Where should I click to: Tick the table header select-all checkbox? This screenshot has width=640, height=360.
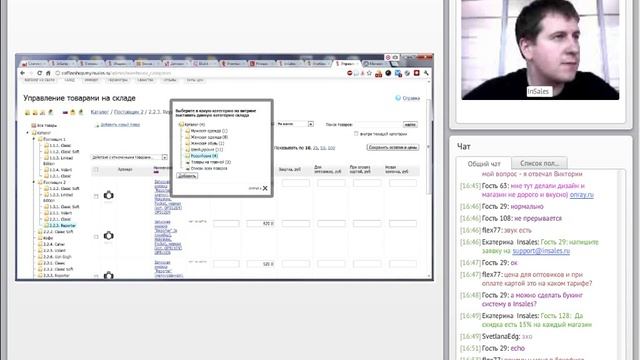pyautogui.click(x=96, y=169)
